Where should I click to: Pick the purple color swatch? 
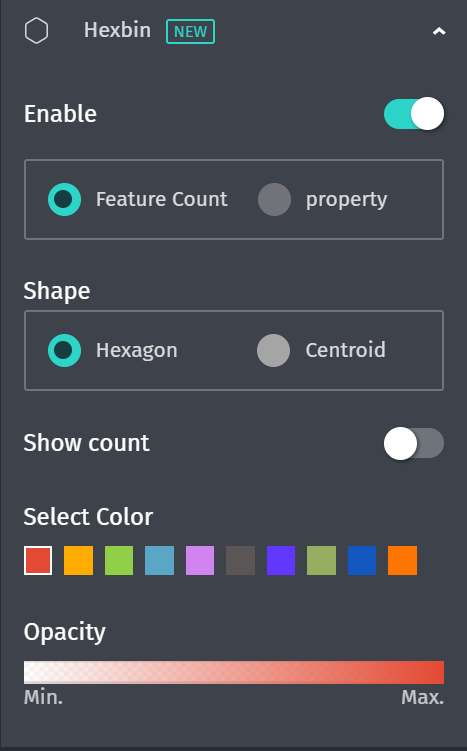(x=281, y=560)
